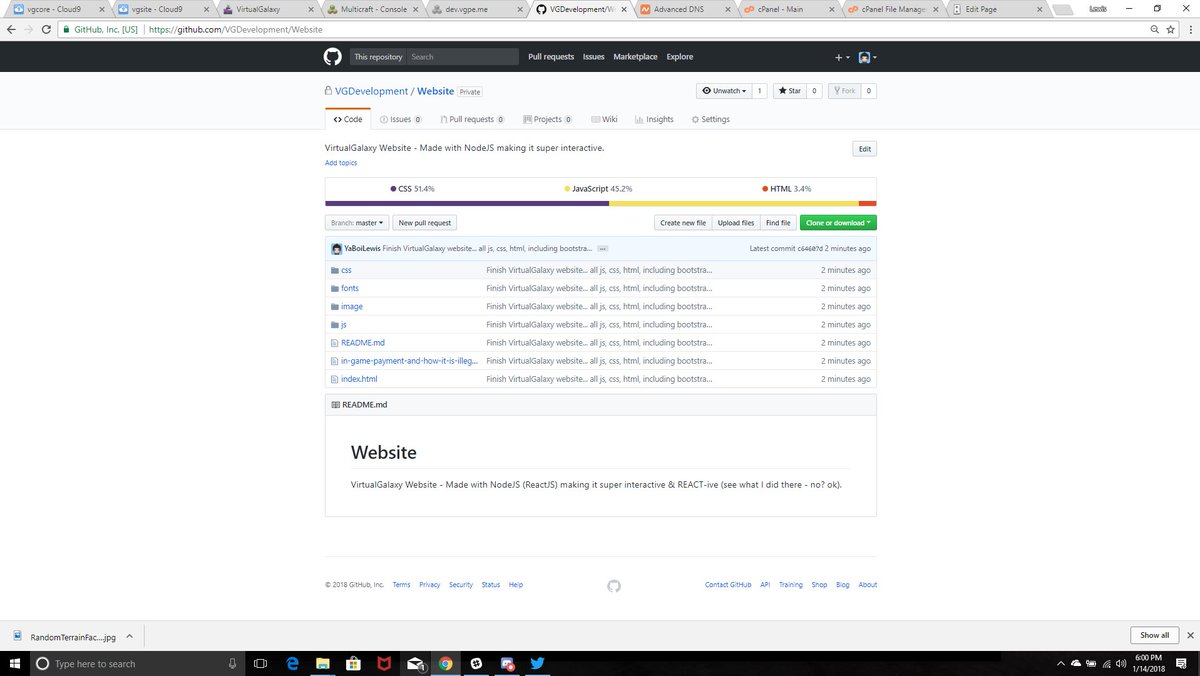Open the Windows Start menu

pos(14,663)
